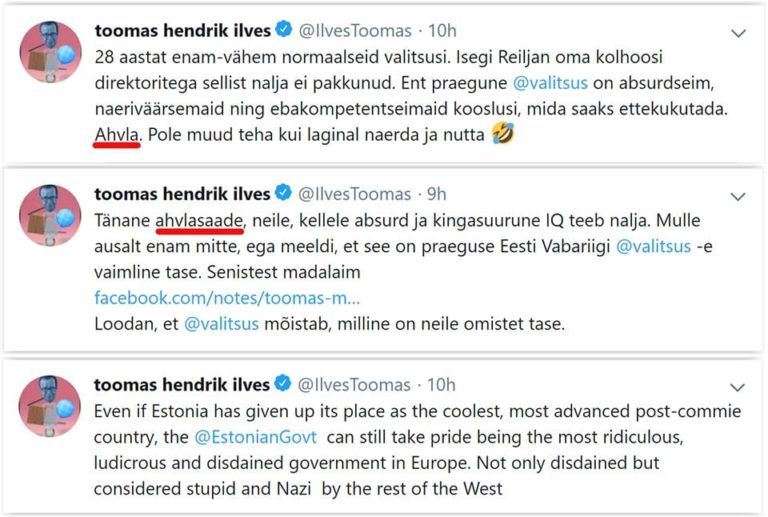Screen dimensions: 768x517
Task: Click the author name in the second tweet
Action: point(181,193)
